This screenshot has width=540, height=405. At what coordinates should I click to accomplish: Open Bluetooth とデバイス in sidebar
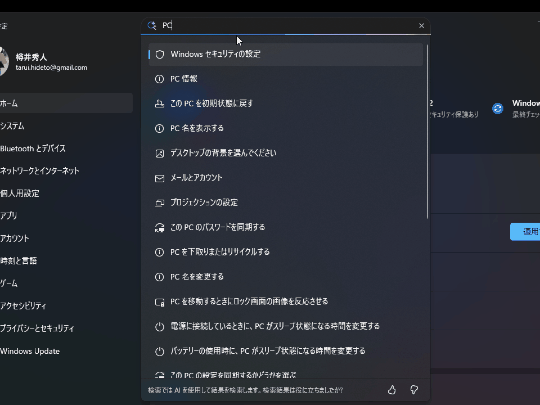tap(65, 148)
